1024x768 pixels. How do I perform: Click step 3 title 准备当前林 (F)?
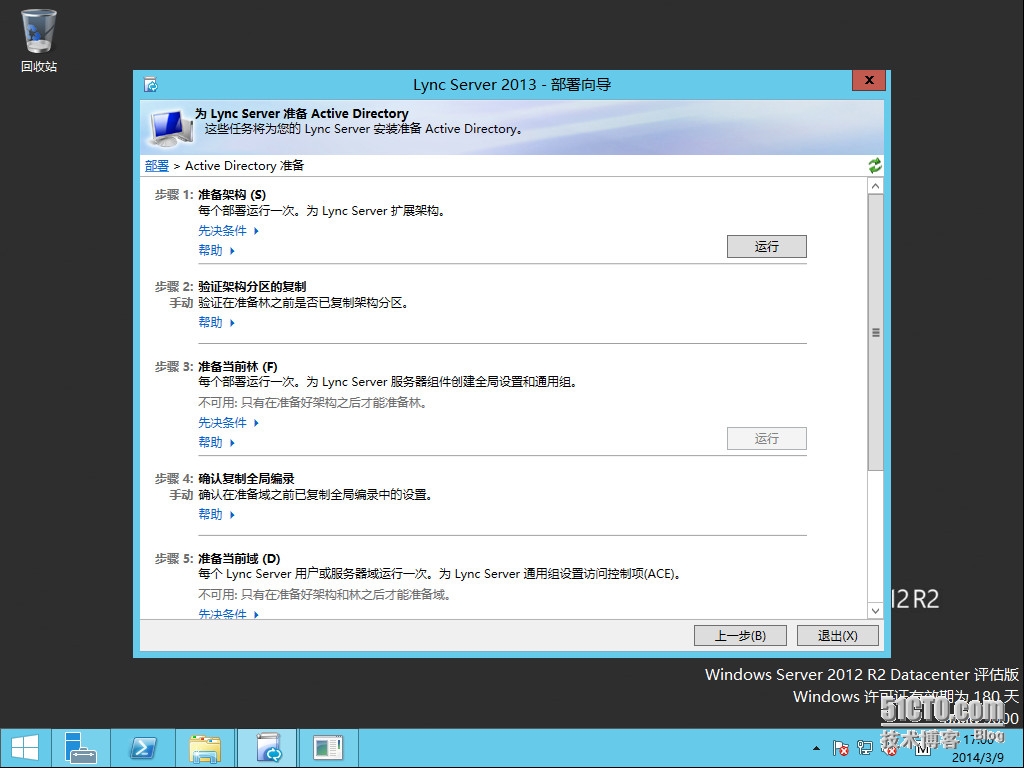pos(238,367)
